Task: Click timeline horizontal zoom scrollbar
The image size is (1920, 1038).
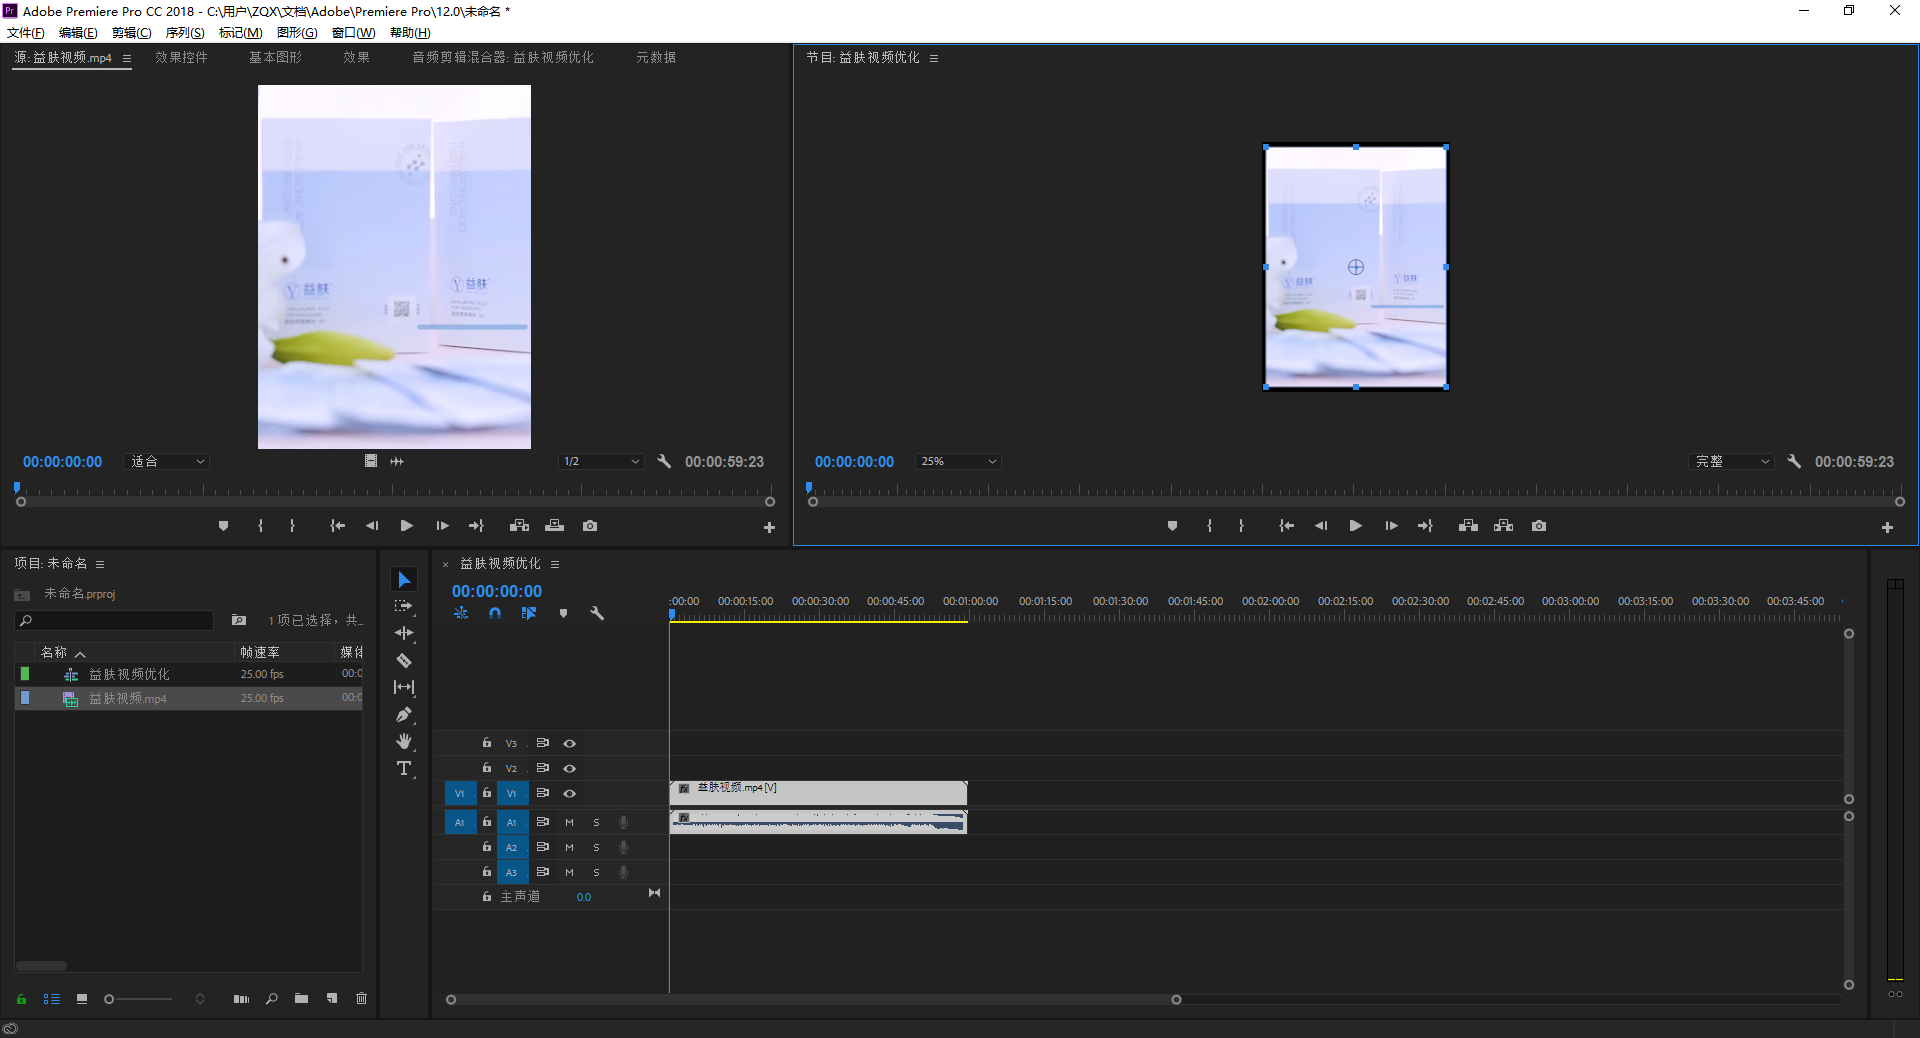Action: tap(813, 999)
